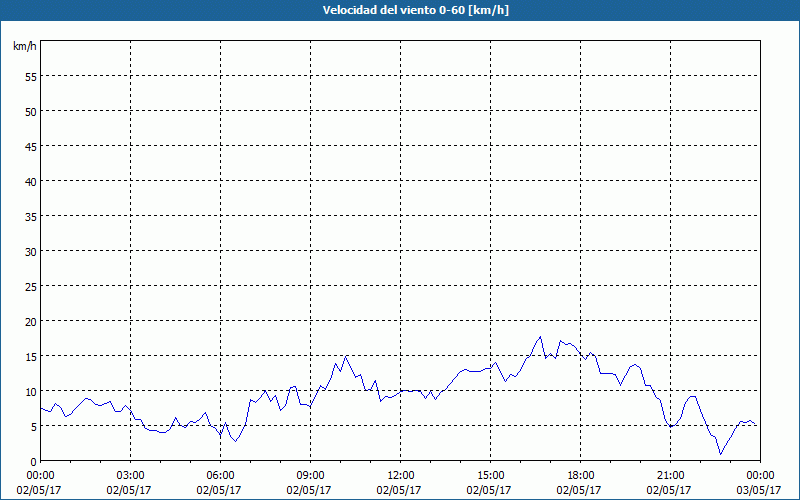The image size is (800, 500).
Task: Click the wind speed peak near 16:40
Action: point(540,337)
